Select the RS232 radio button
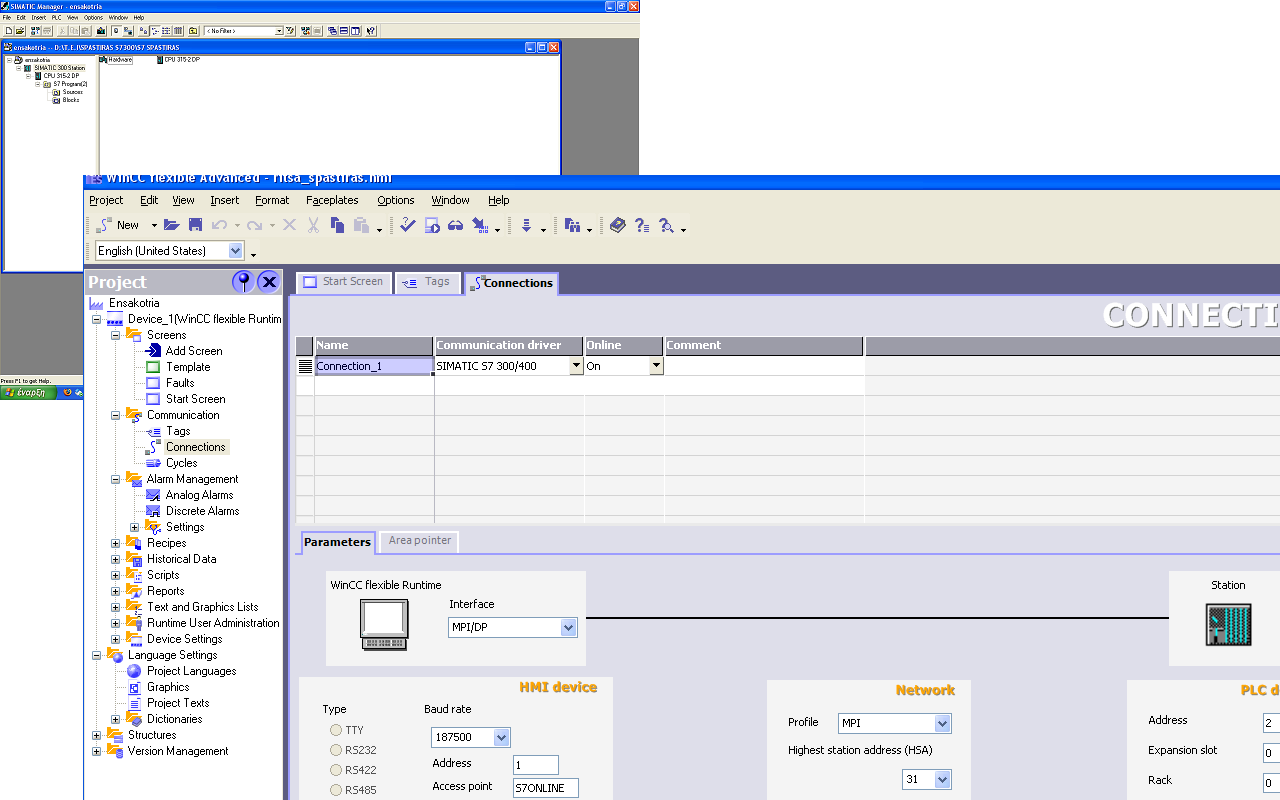1280x800 pixels. (x=336, y=750)
